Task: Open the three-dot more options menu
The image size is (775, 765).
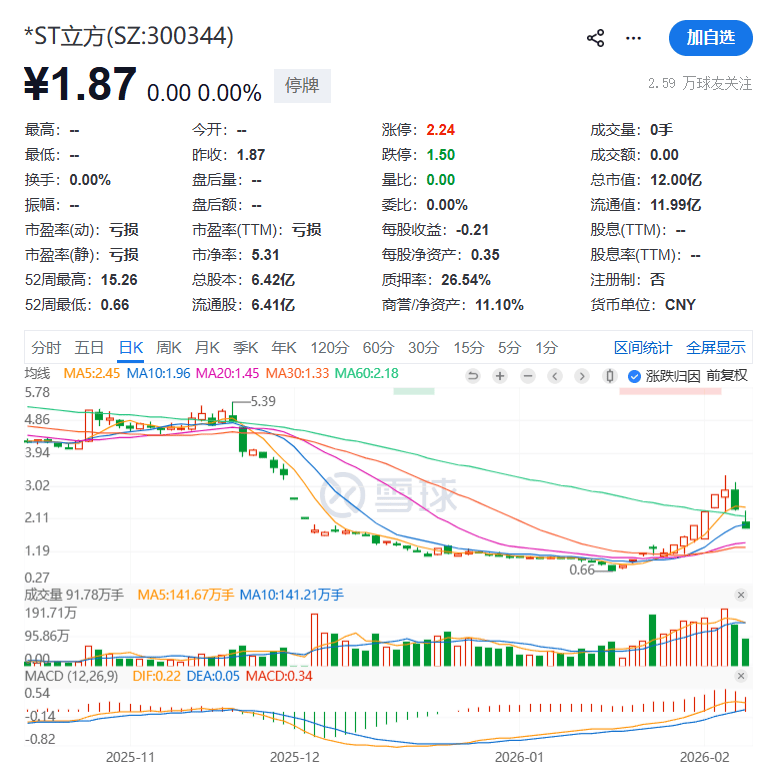Action: pyautogui.click(x=633, y=38)
